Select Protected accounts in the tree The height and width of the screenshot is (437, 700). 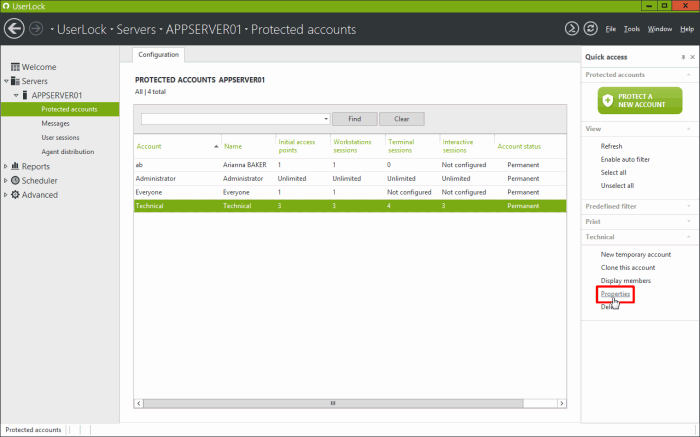[x=69, y=109]
